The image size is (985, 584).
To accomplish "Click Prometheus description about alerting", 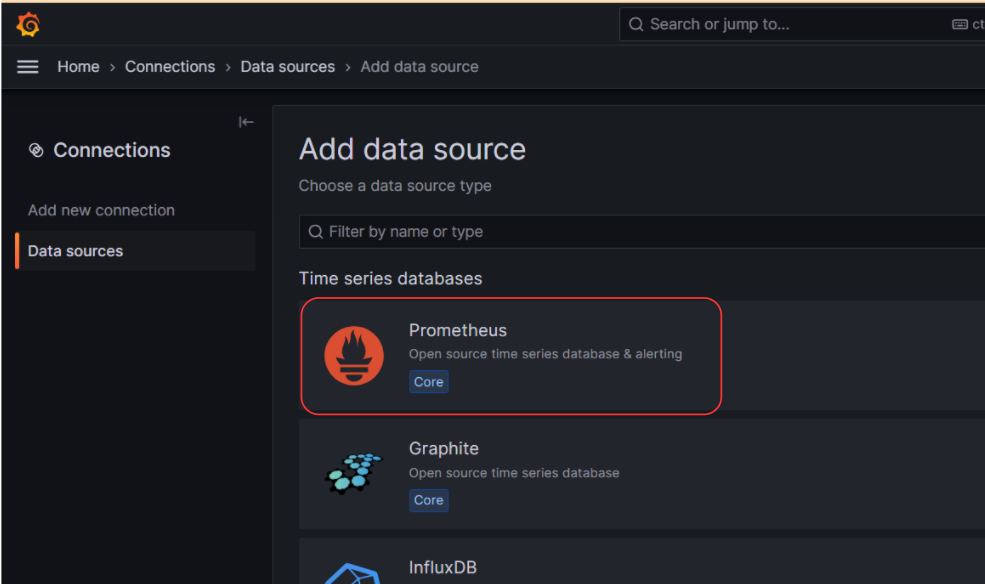I will pyautogui.click(x=545, y=354).
